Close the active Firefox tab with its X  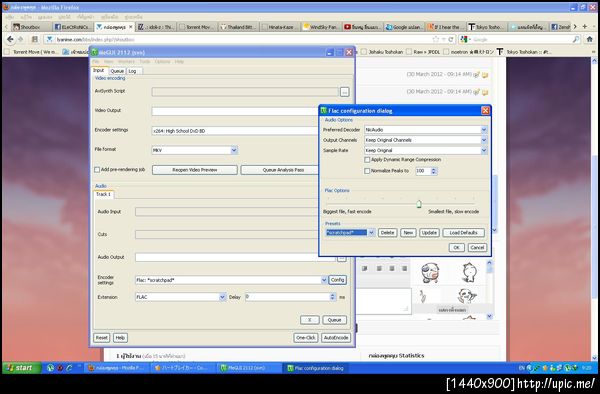coord(130,27)
